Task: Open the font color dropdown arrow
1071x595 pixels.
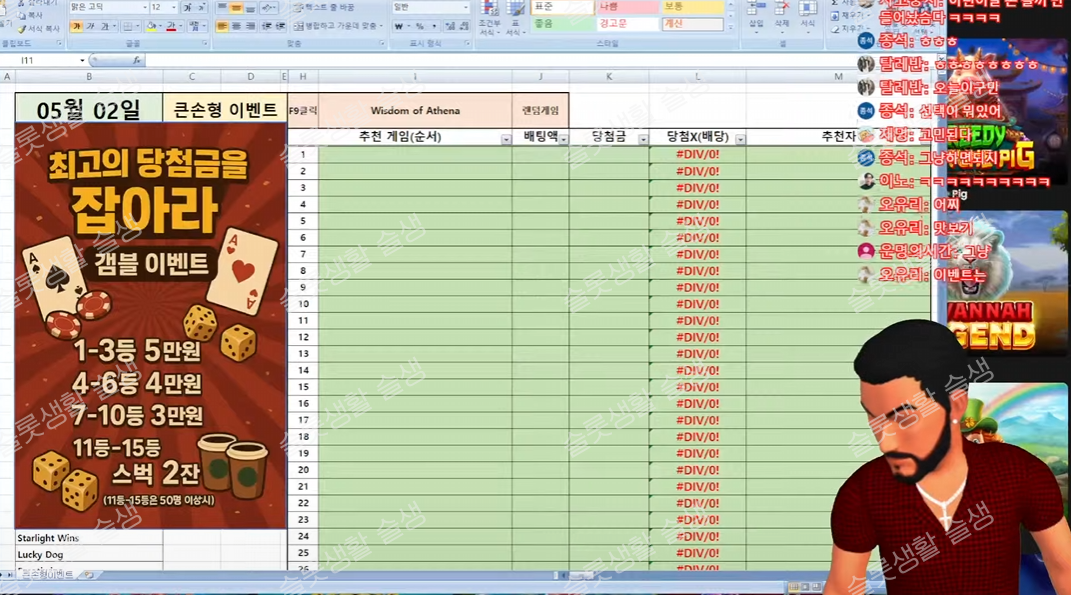Action: [180, 27]
